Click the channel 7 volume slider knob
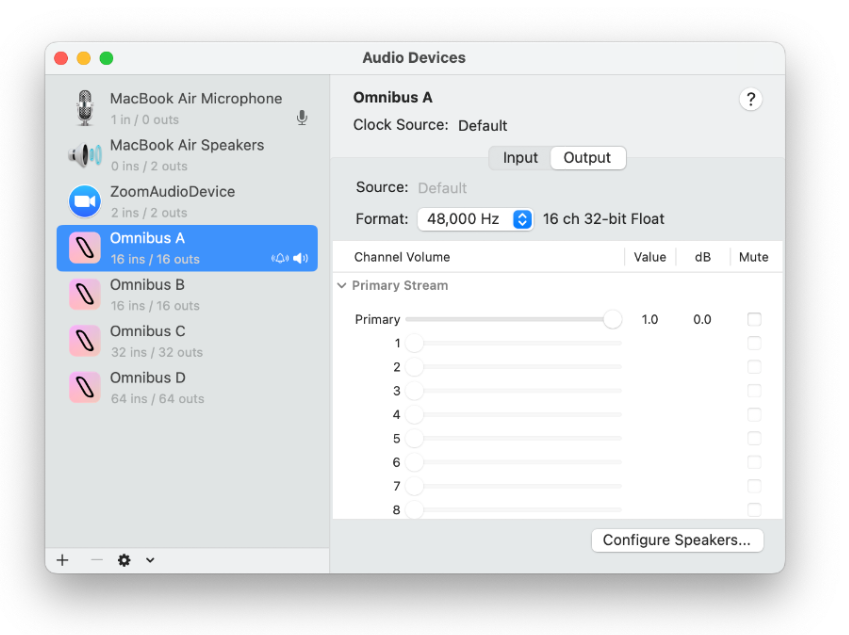 414,486
